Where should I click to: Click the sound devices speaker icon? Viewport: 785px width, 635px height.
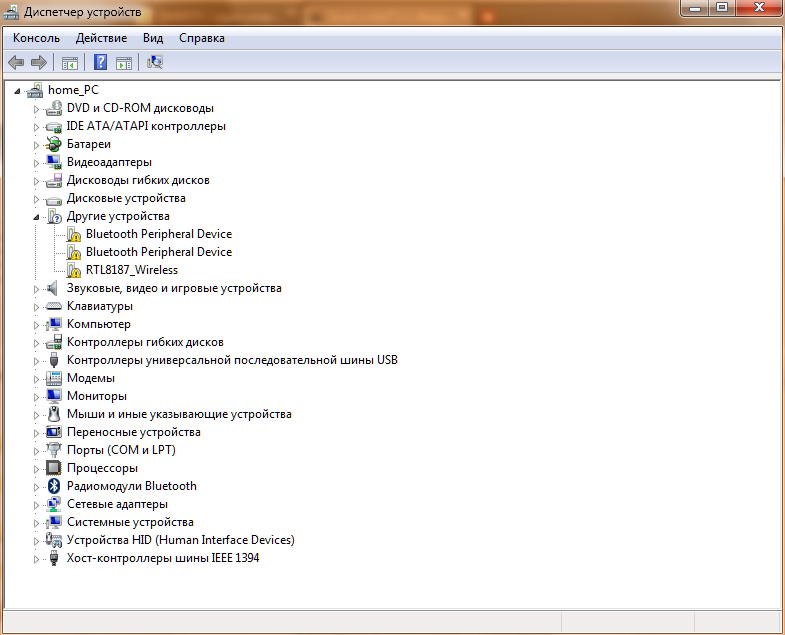(x=53, y=288)
